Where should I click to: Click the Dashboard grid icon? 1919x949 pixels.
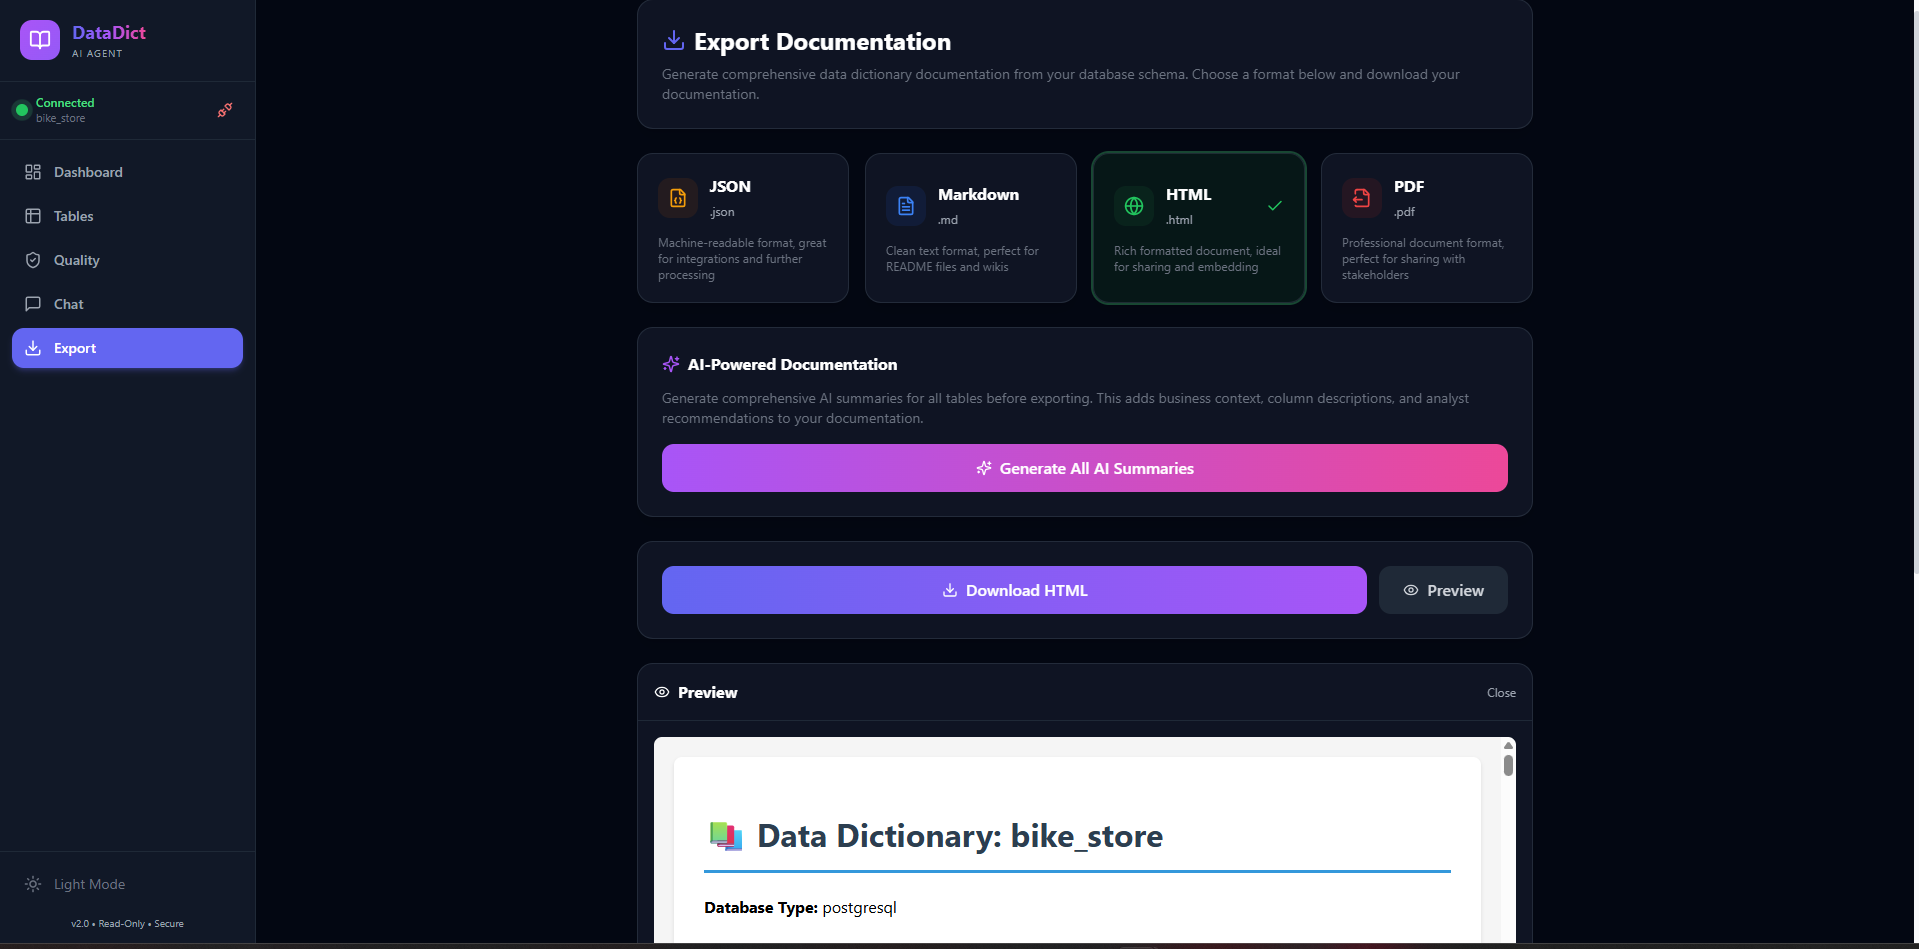click(33, 172)
